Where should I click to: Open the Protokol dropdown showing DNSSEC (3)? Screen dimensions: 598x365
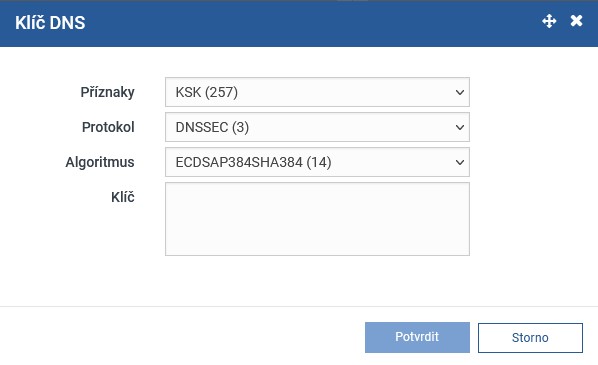tap(317, 127)
